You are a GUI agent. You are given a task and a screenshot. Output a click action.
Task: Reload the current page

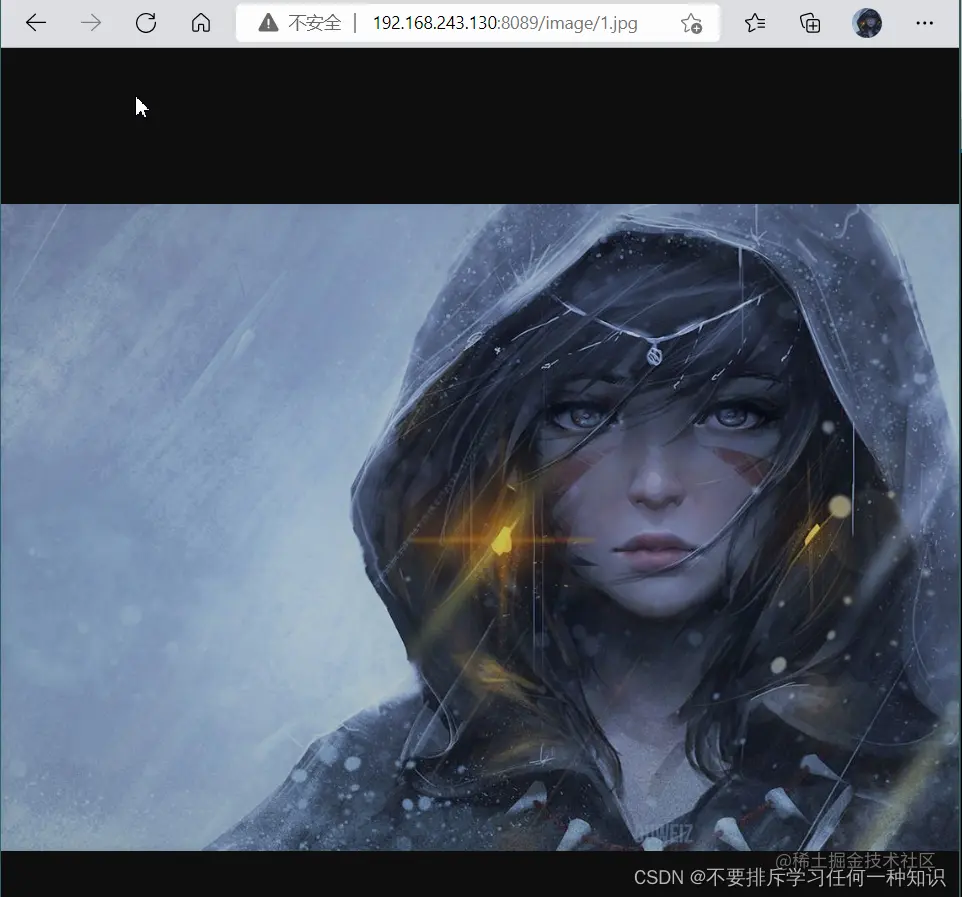[146, 23]
